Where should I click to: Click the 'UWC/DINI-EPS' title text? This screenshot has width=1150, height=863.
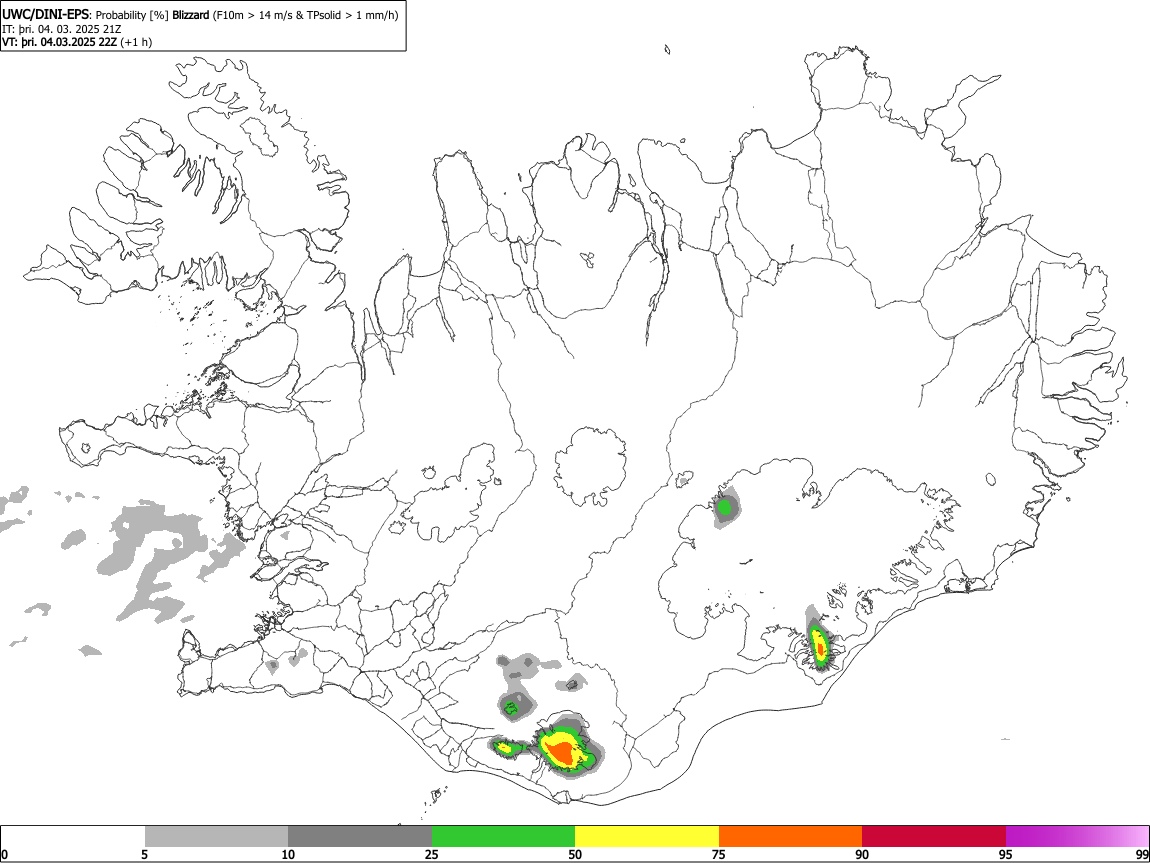tap(45, 15)
